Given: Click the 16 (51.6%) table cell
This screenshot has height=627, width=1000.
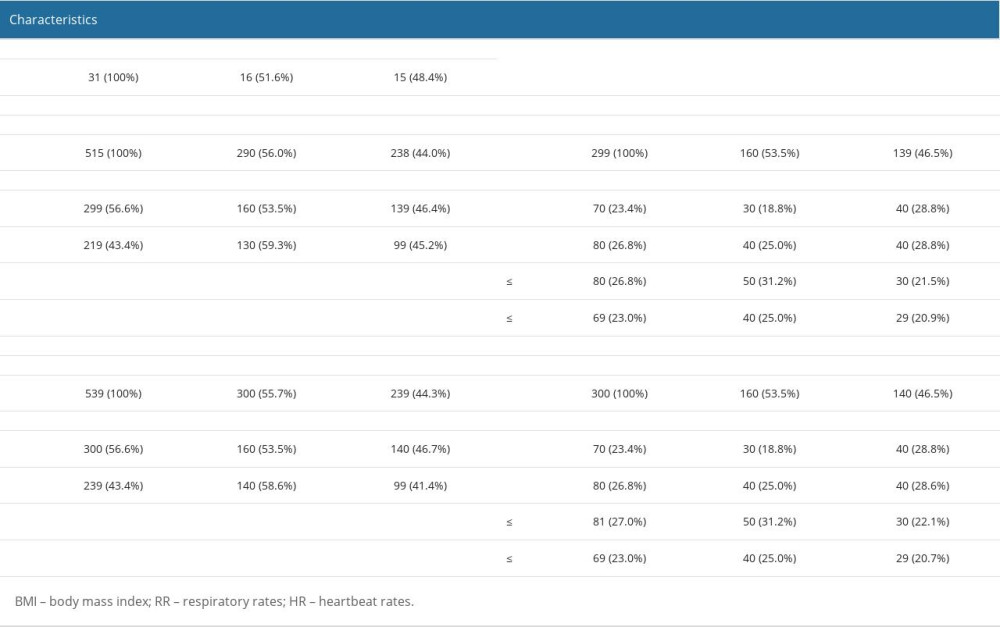Looking at the screenshot, I should coord(266,77).
